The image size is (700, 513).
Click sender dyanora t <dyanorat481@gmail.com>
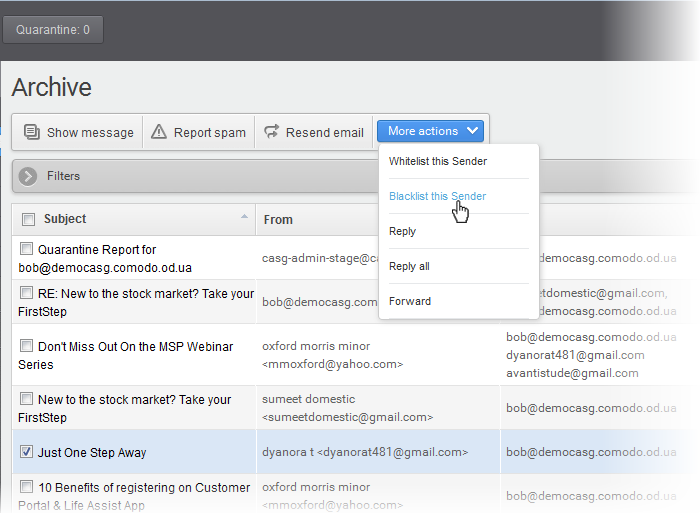tap(365, 452)
